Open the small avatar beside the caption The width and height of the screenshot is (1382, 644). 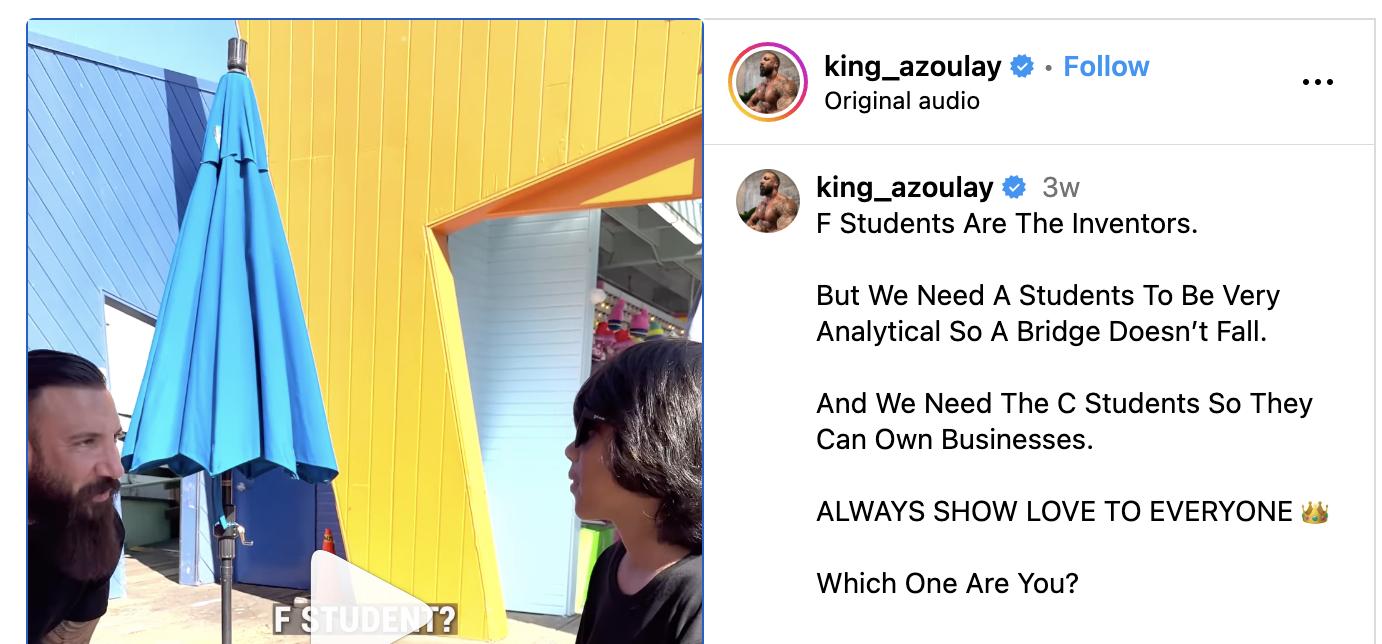767,201
